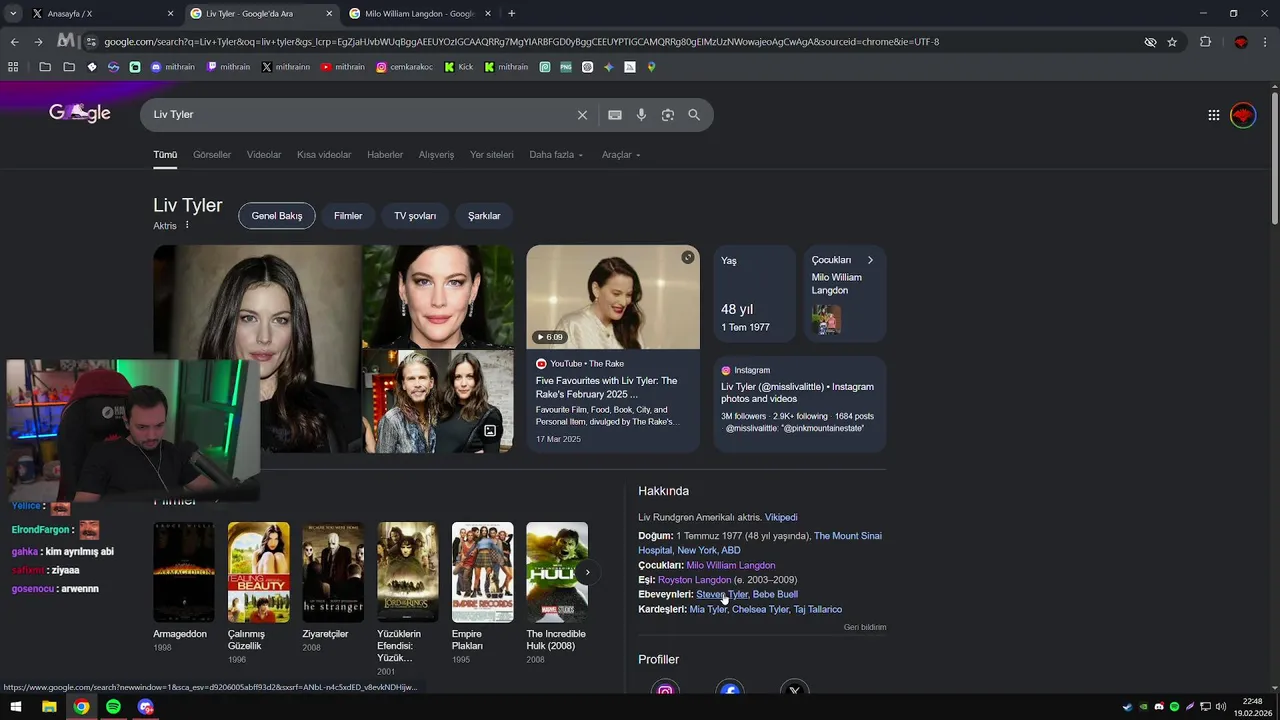This screenshot has height=720, width=1280.
Task: Open The Incredible Hulk poster
Action: pos(557,572)
